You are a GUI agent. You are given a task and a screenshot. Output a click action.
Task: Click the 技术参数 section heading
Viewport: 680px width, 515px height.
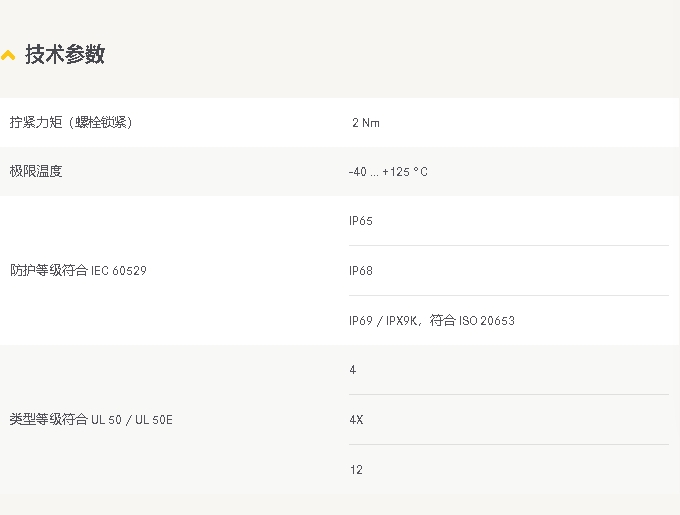point(65,55)
